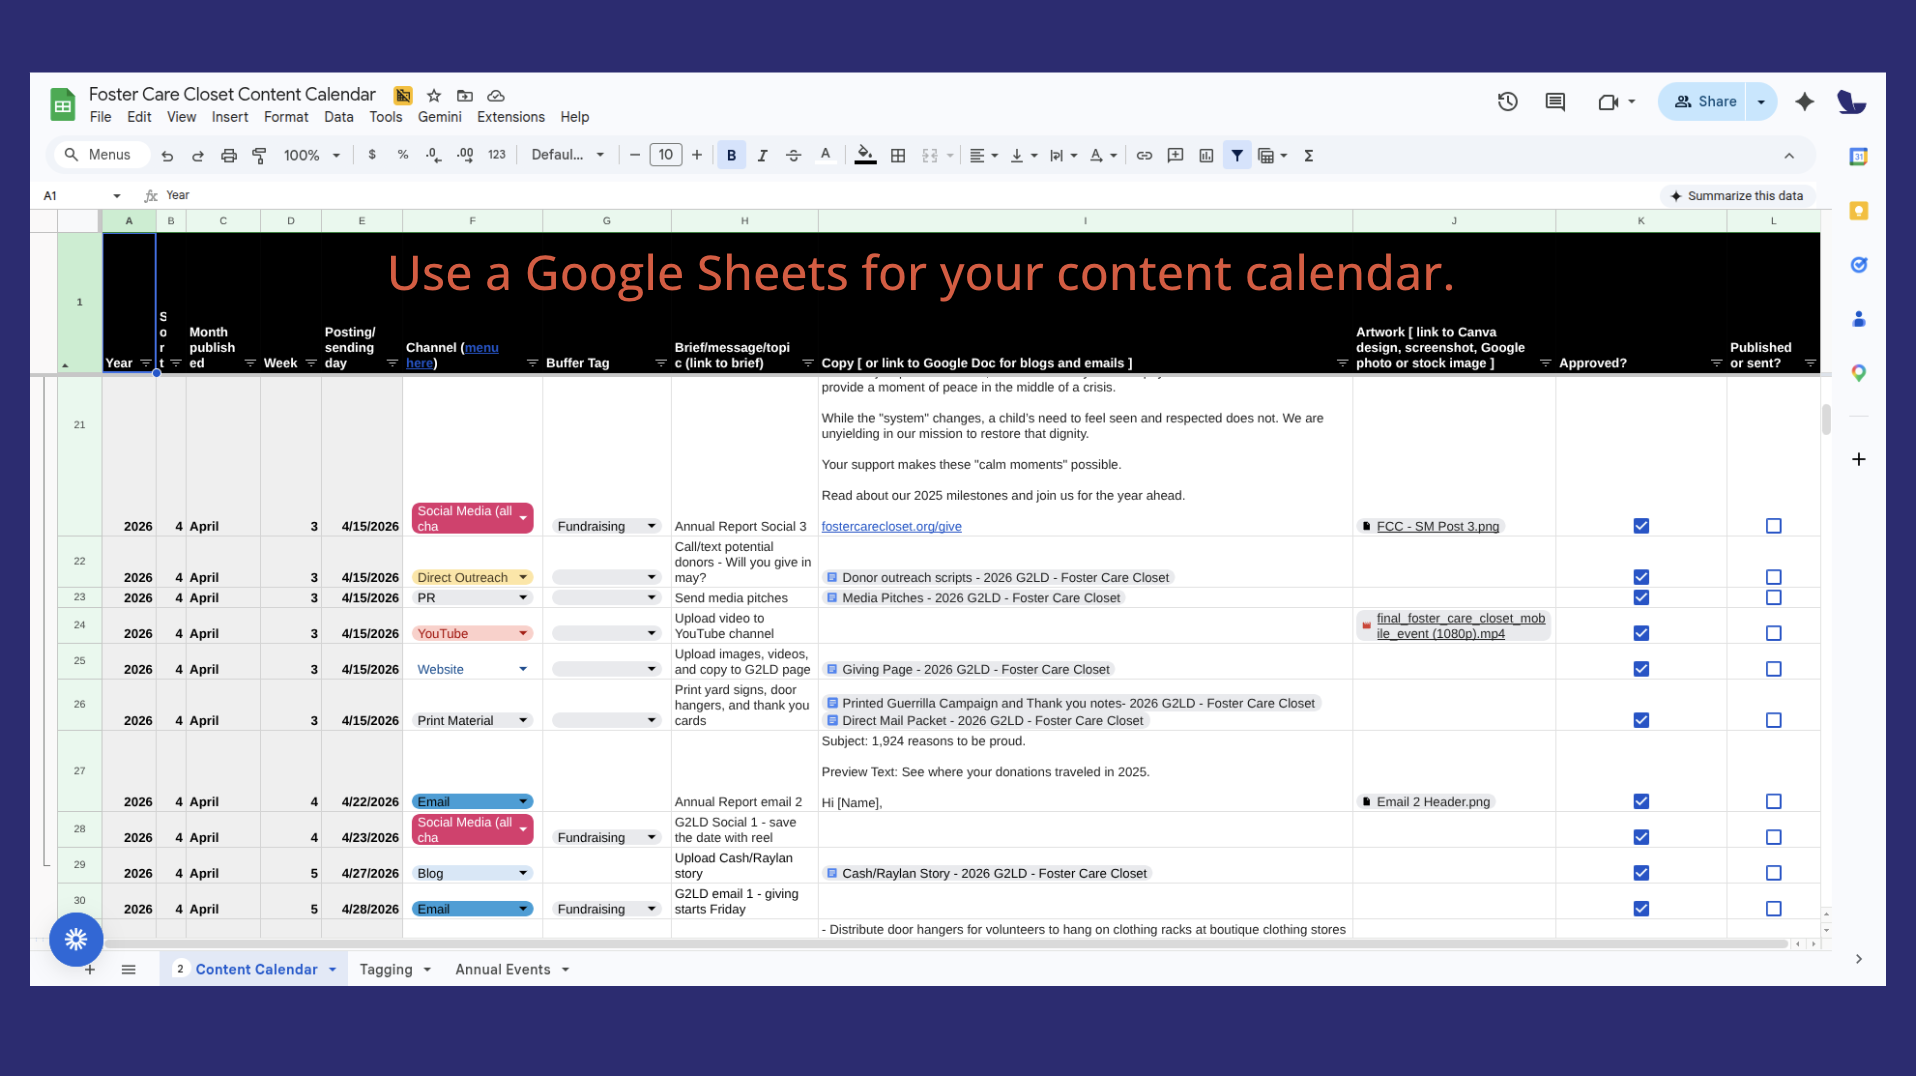Click the Share button

(1705, 101)
